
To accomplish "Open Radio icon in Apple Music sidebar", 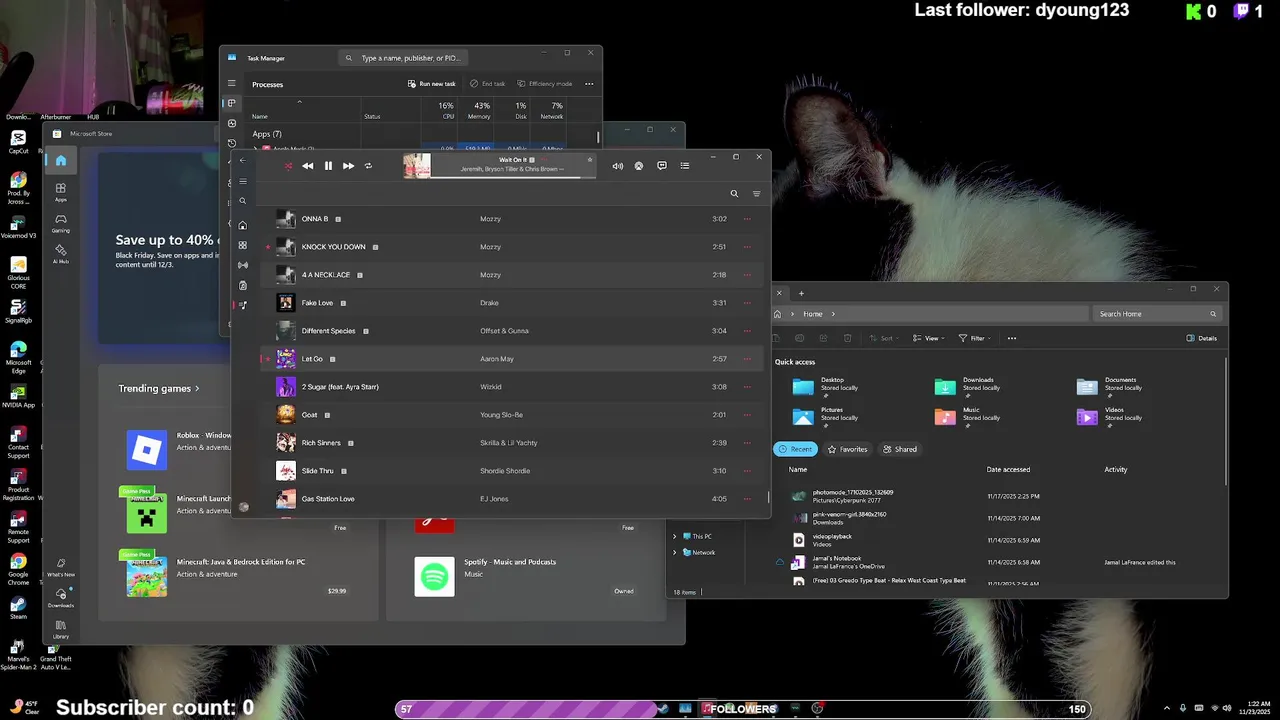I will tap(243, 266).
